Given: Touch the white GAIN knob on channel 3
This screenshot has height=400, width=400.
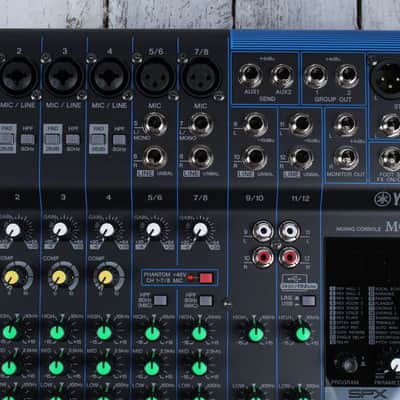Looking at the screenshot, I should tap(60, 230).
